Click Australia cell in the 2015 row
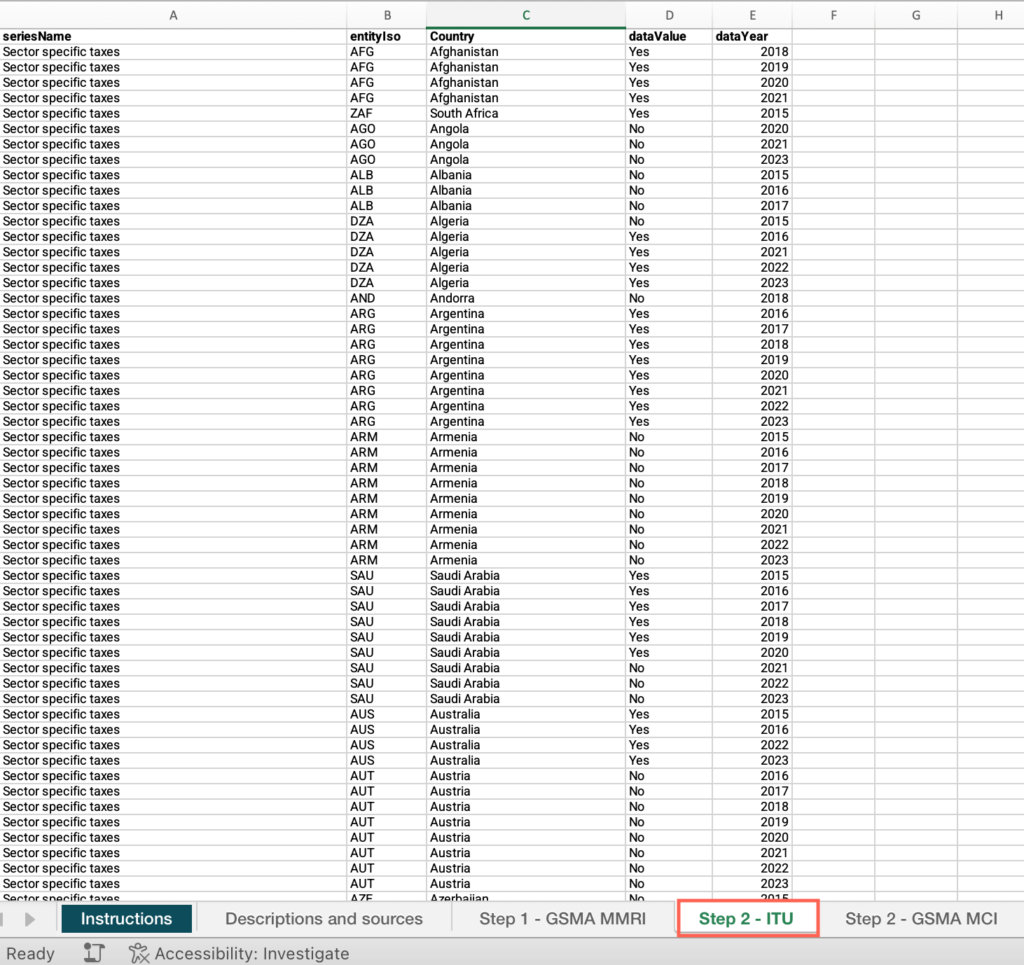Screen dimensions: 1024x965 pyautogui.click(x=526, y=714)
